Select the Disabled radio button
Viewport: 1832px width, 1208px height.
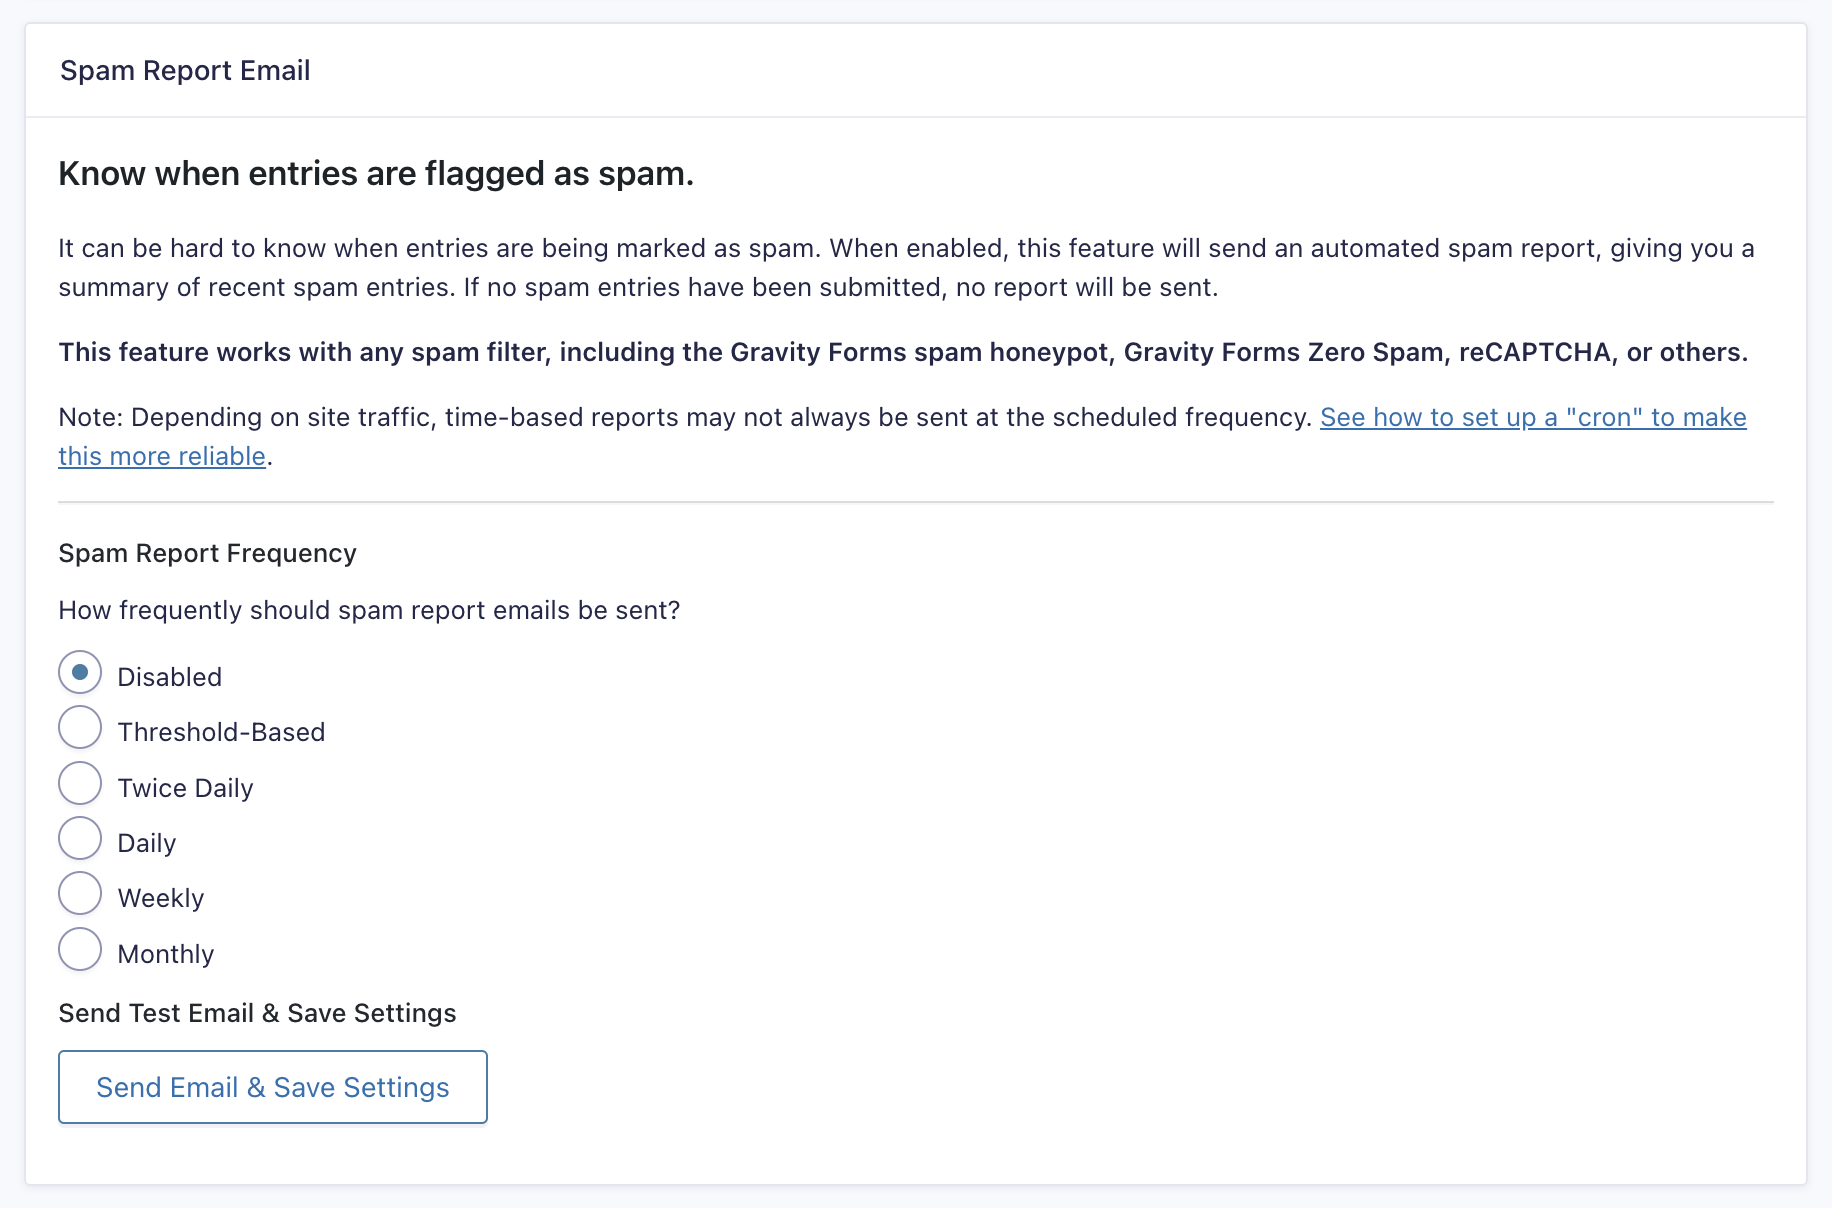coord(80,673)
